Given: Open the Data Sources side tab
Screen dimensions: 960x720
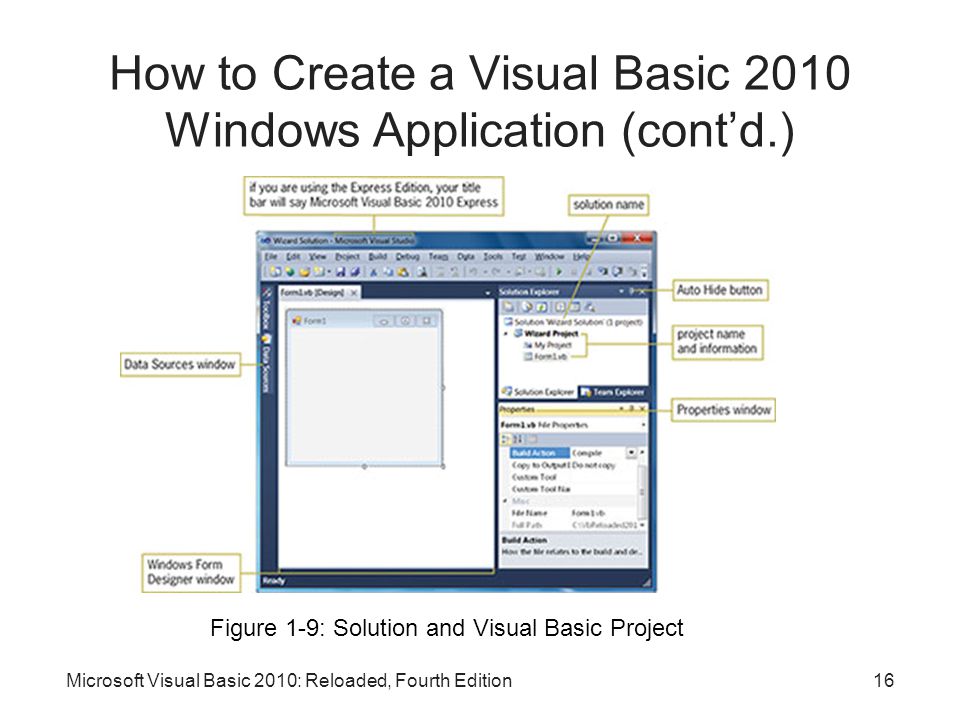Looking at the screenshot, I should pyautogui.click(x=266, y=365).
